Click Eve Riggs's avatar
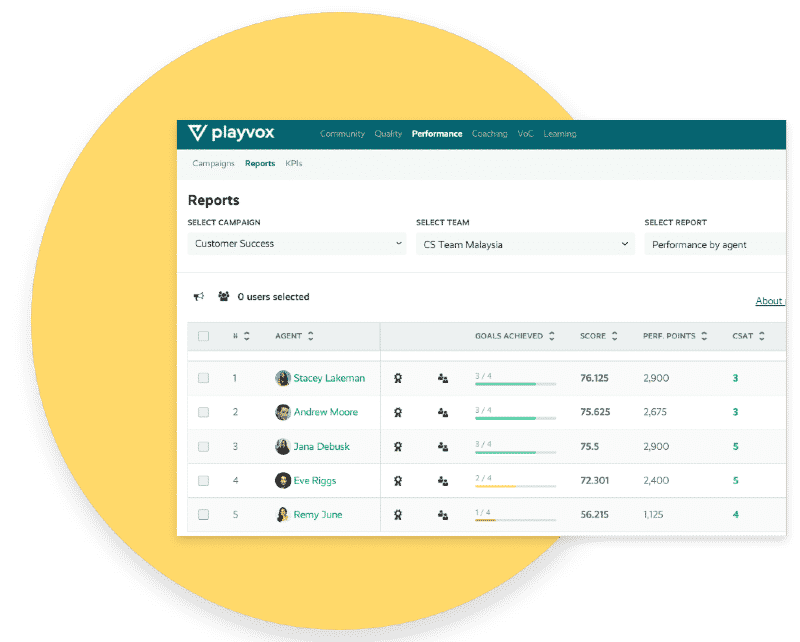The width and height of the screenshot is (800, 642). [x=283, y=480]
